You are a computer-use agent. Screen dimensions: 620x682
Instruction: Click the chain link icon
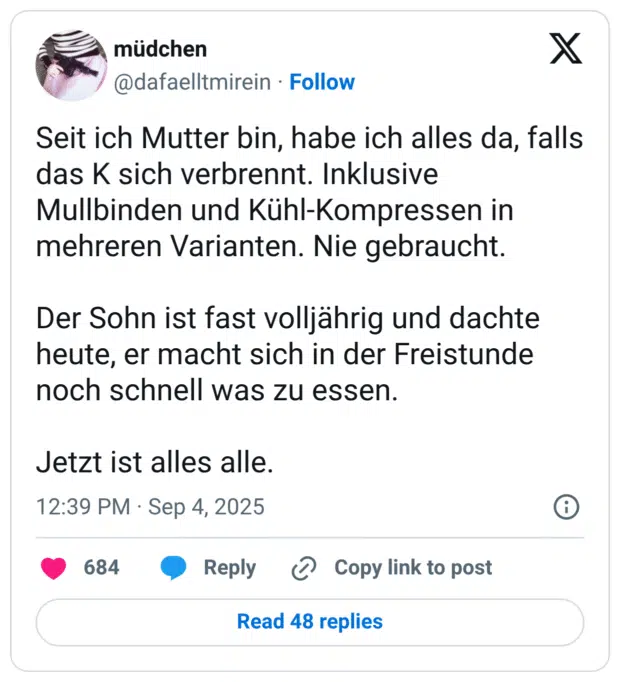[303, 568]
